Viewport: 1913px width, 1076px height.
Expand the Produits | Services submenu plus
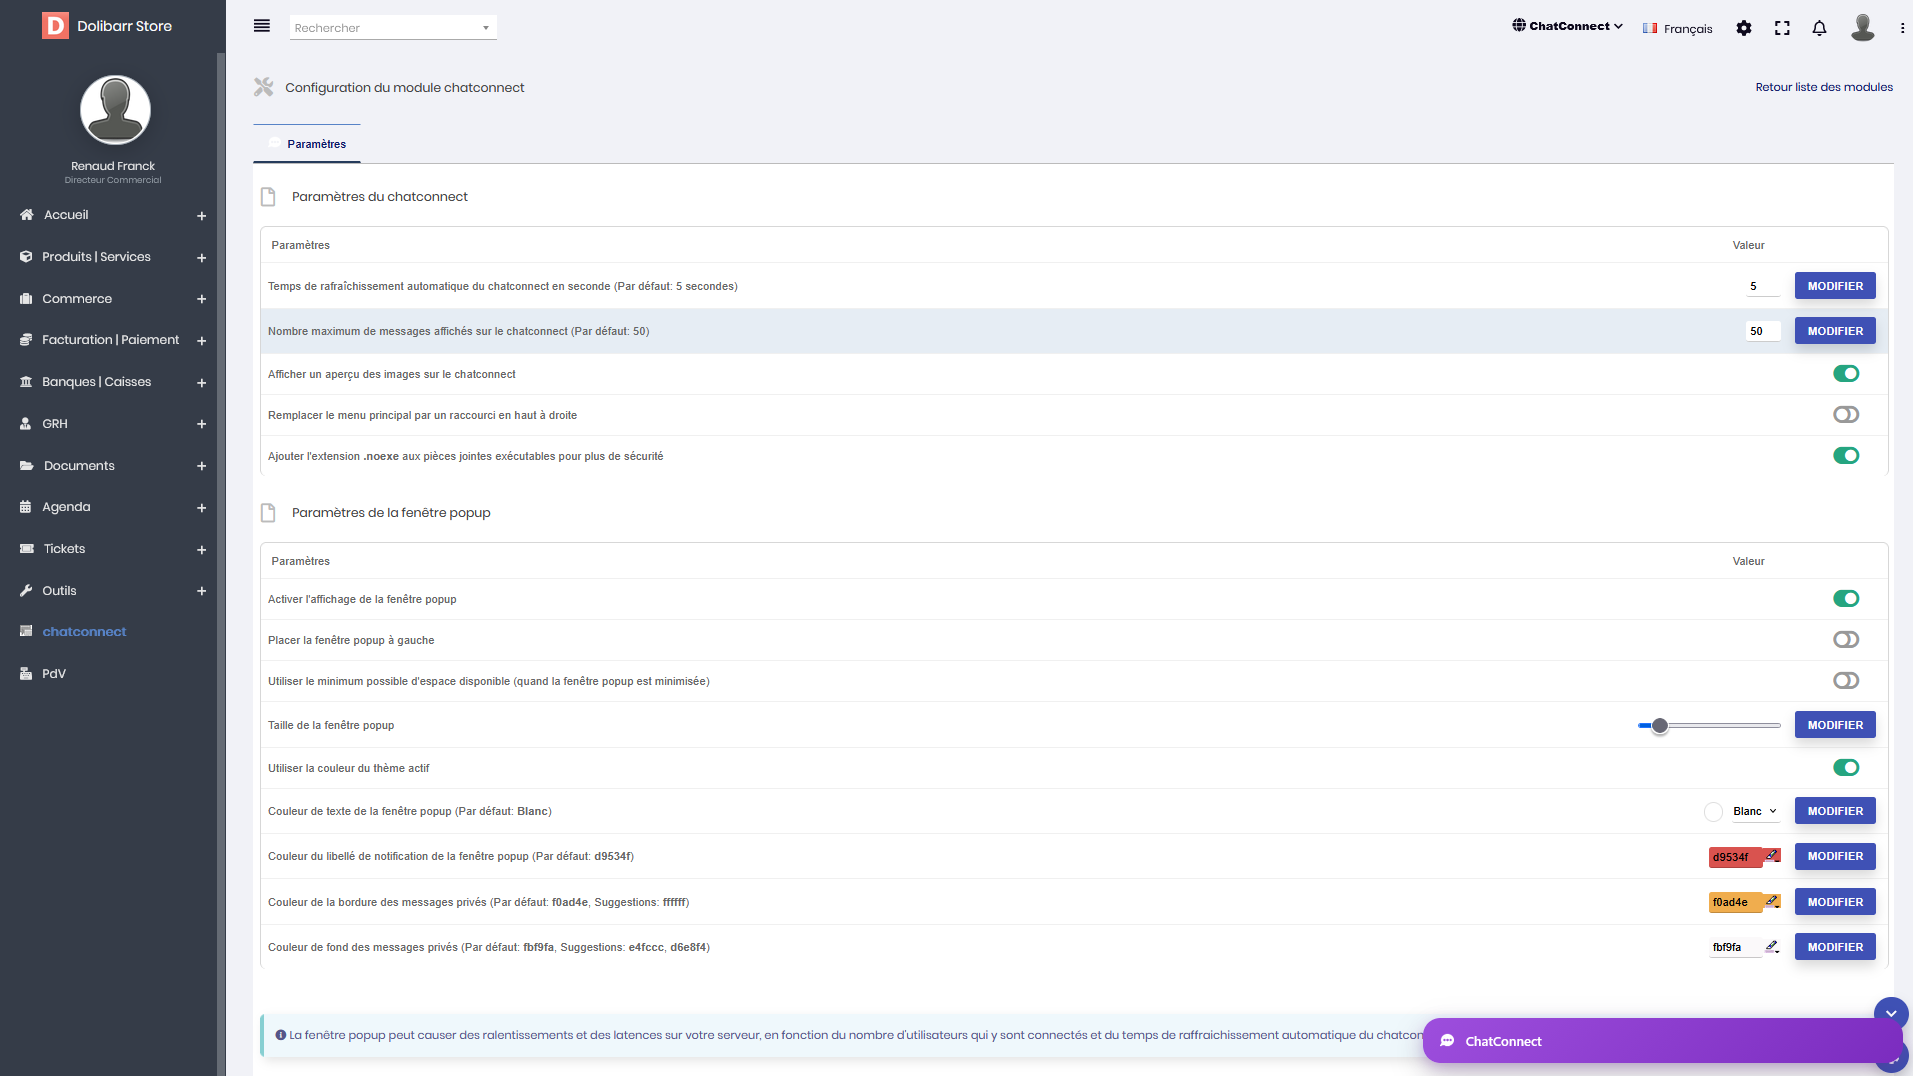(201, 258)
